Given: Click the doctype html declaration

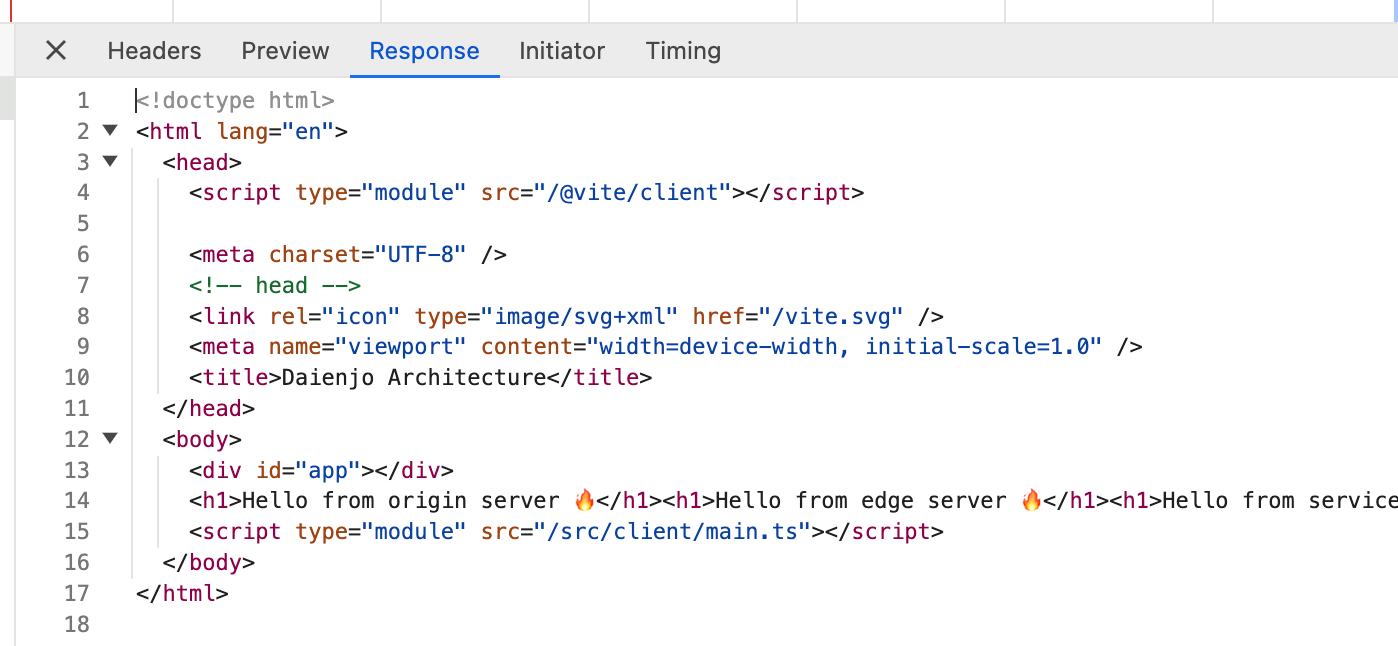Looking at the screenshot, I should click(x=235, y=100).
